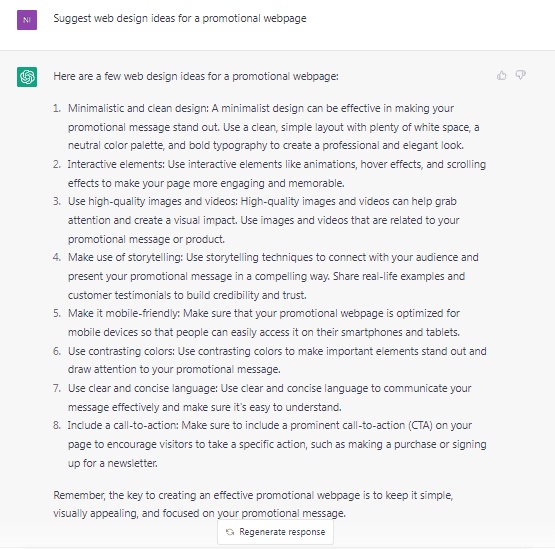Click the 'neutral color palette' text line
The width and height of the screenshot is (555, 549).
coord(266,145)
